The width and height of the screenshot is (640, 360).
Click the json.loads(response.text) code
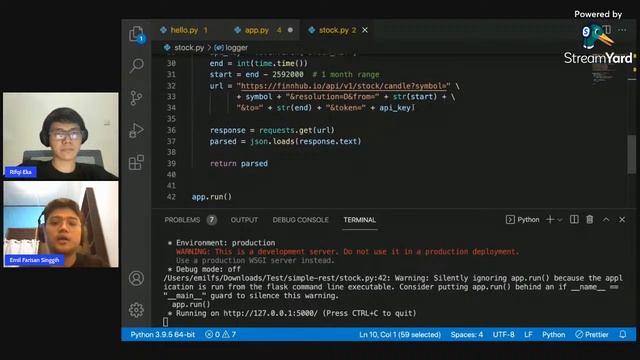305,141
